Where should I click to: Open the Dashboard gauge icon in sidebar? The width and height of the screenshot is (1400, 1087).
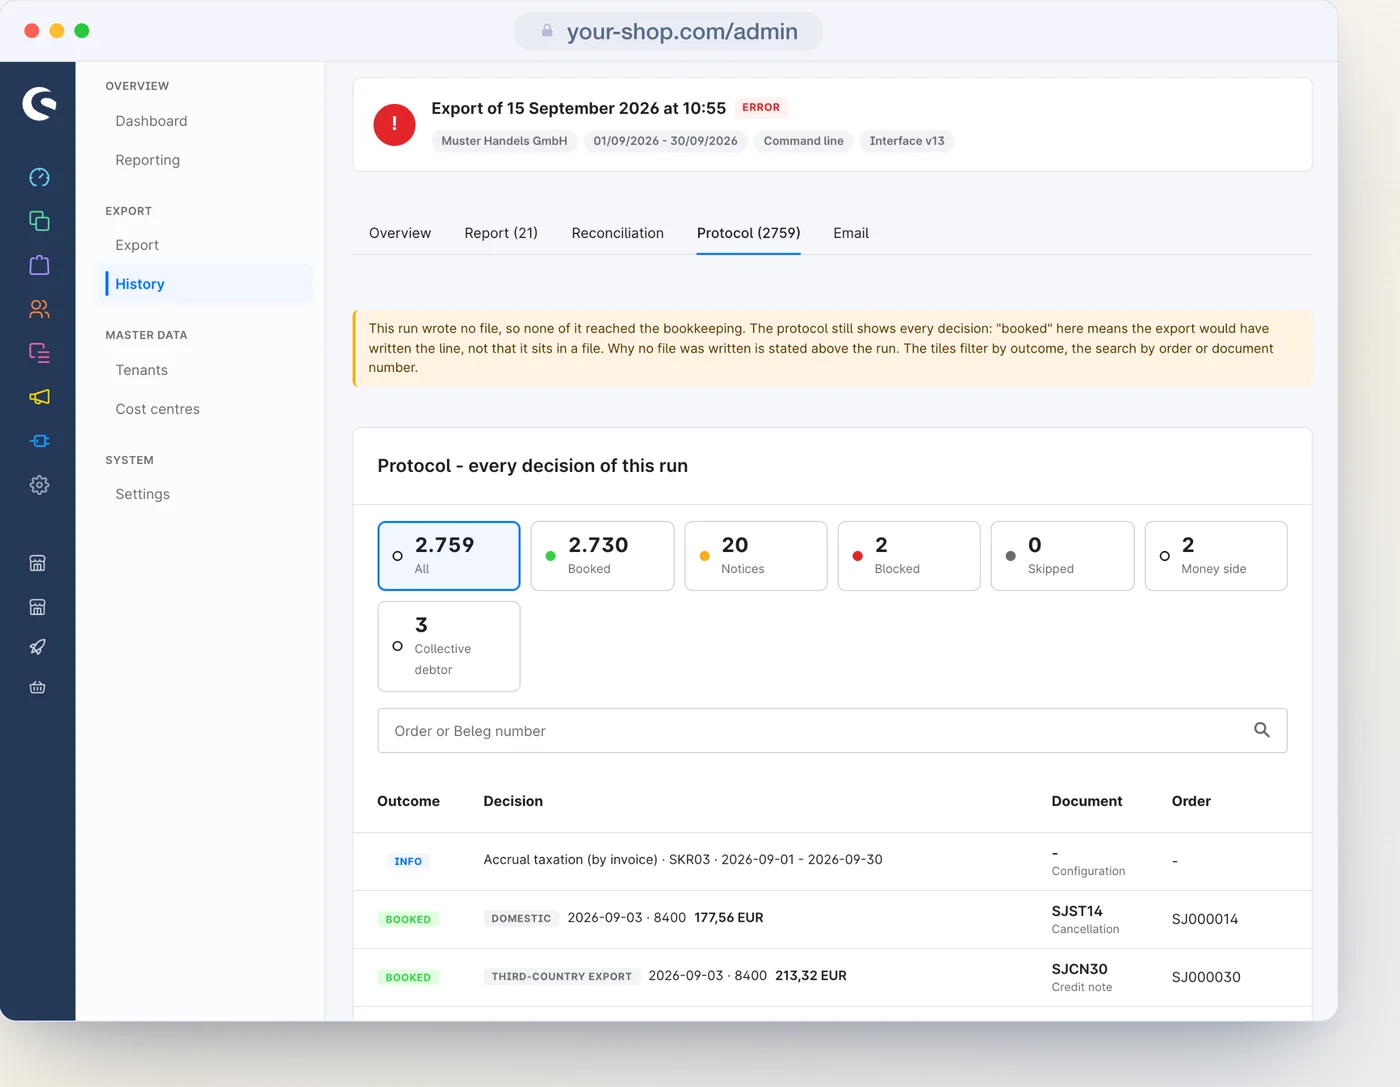pyautogui.click(x=39, y=177)
